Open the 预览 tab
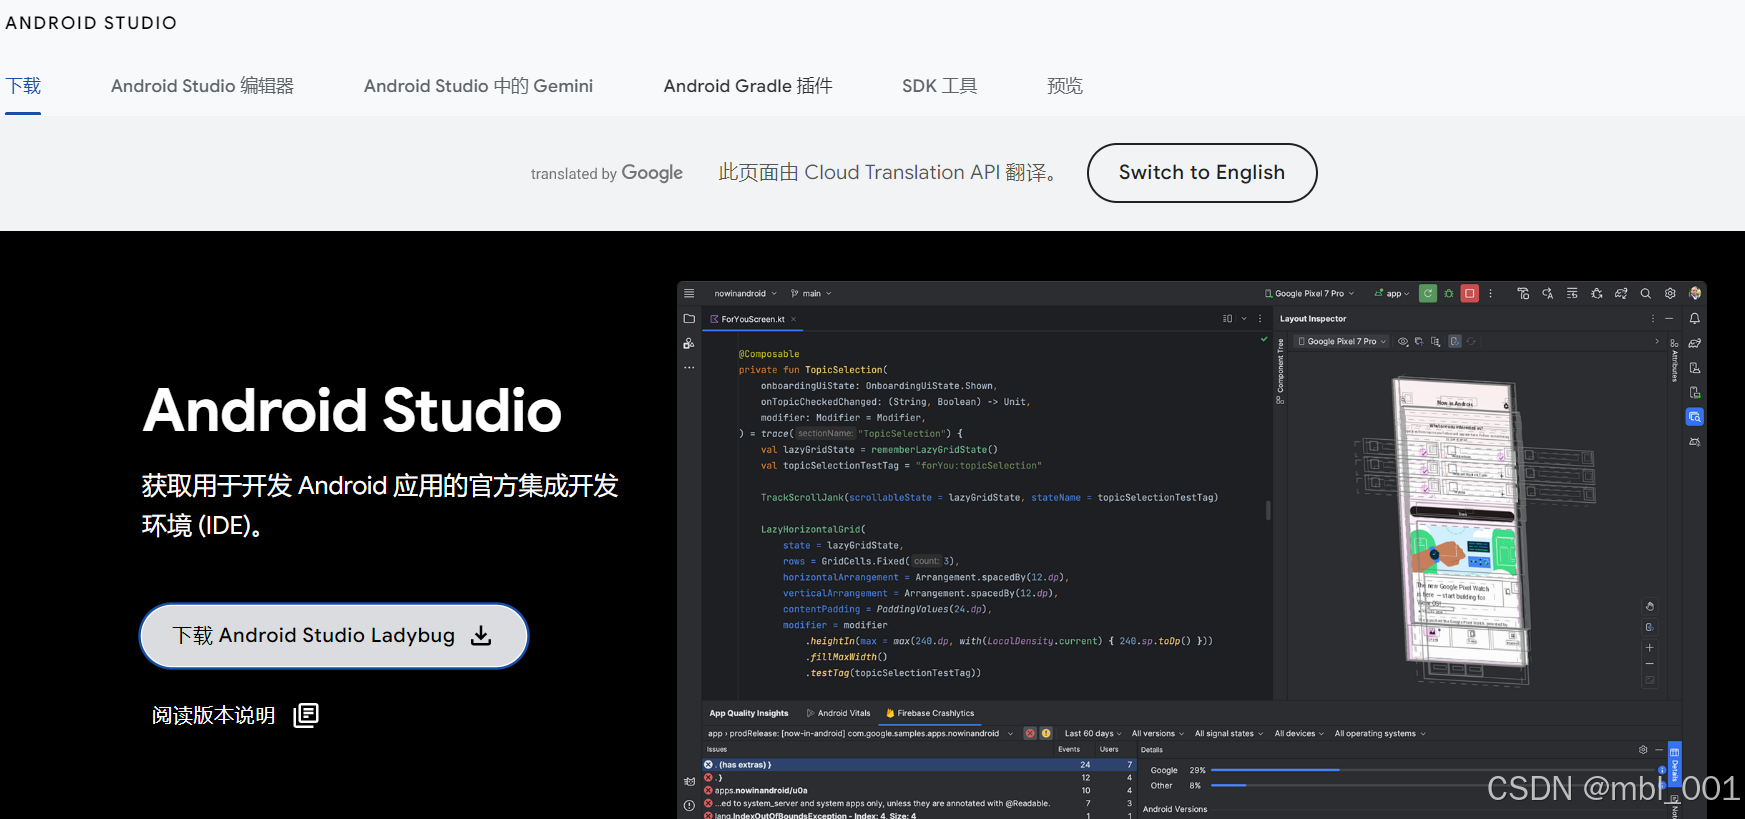1745x819 pixels. [1064, 86]
